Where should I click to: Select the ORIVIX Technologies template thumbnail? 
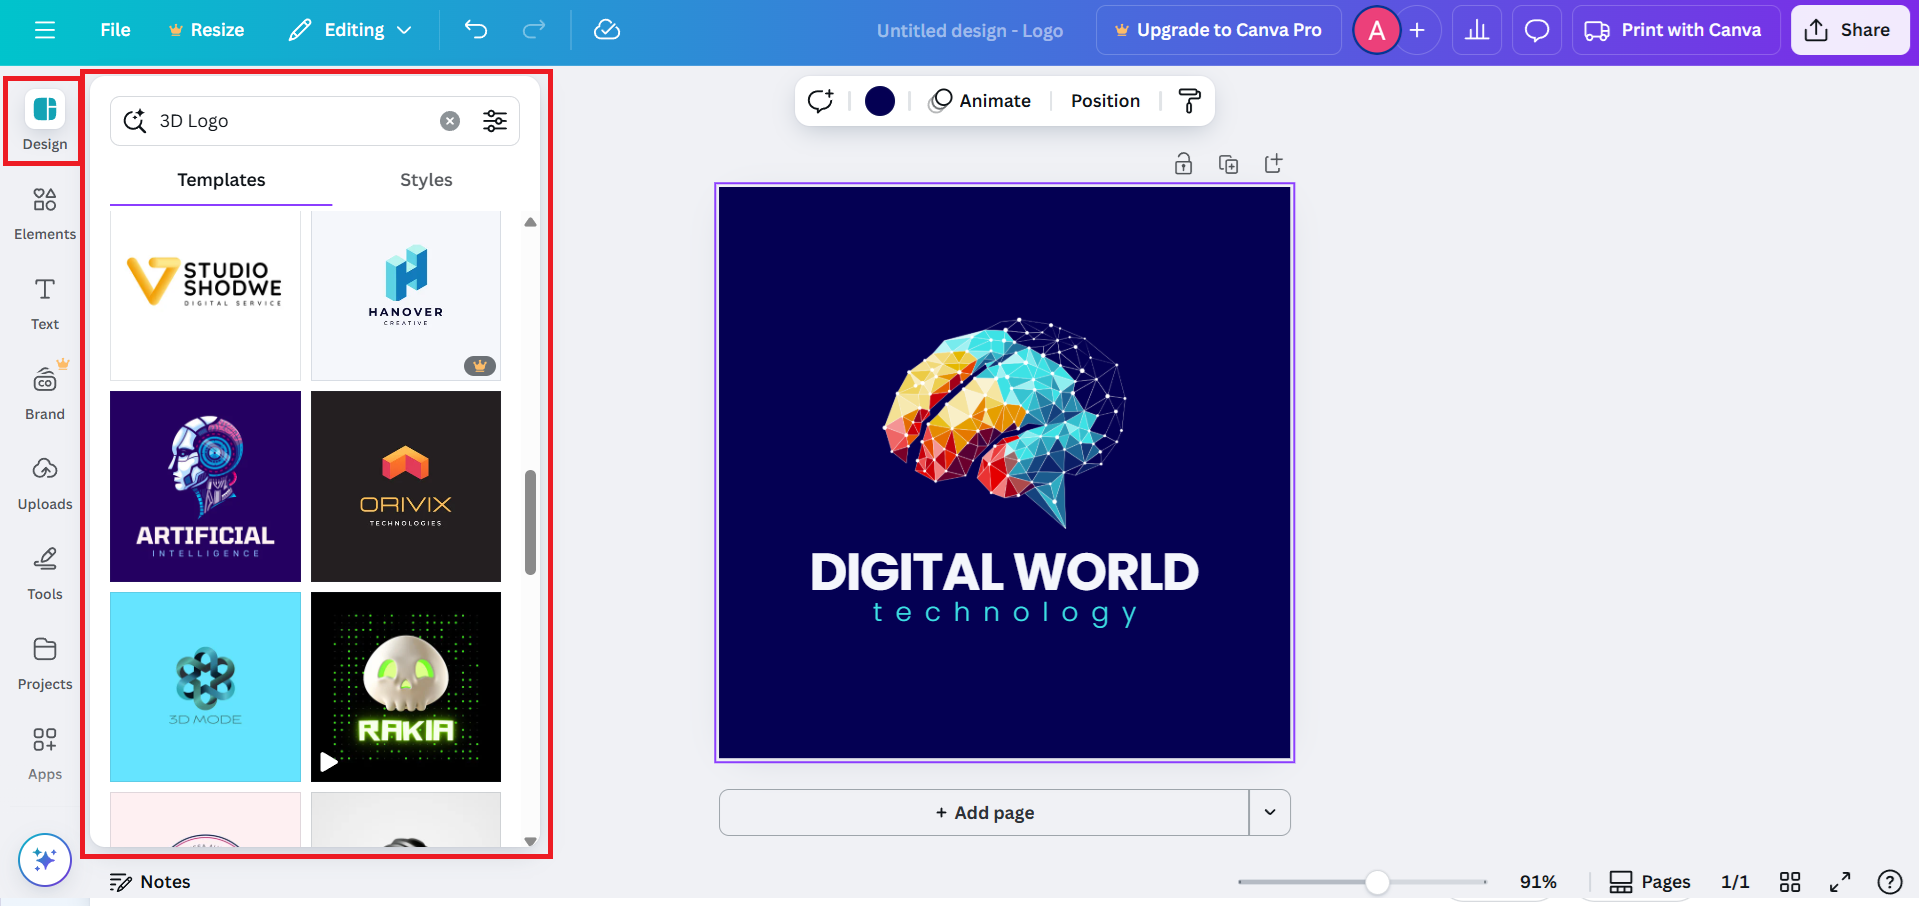pos(405,486)
